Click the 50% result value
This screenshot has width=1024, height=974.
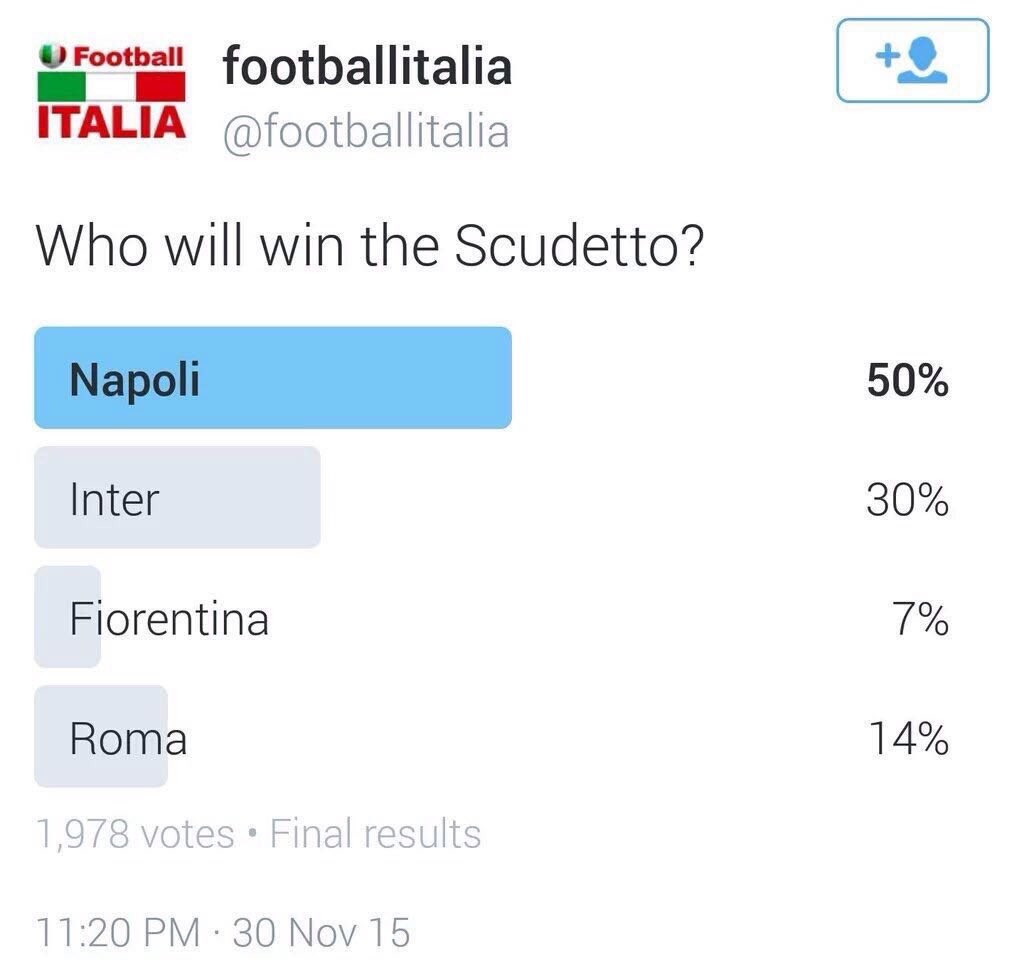(x=907, y=380)
